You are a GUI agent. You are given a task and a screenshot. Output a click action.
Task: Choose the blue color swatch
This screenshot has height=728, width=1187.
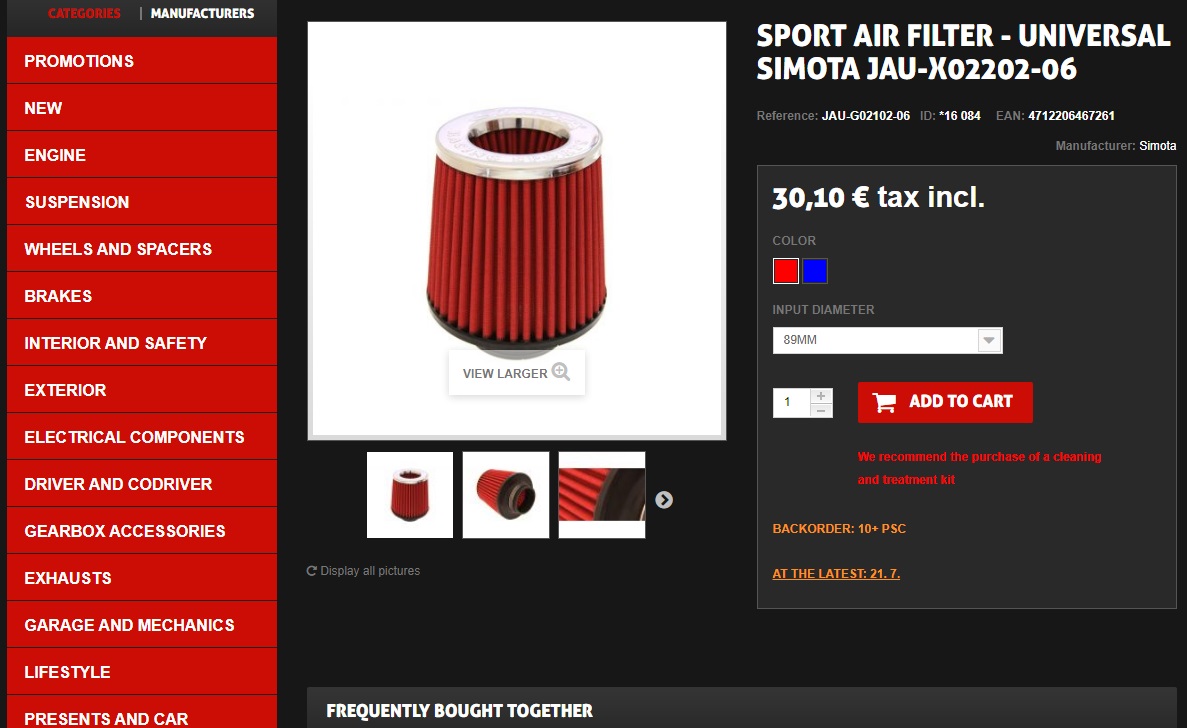click(x=815, y=271)
